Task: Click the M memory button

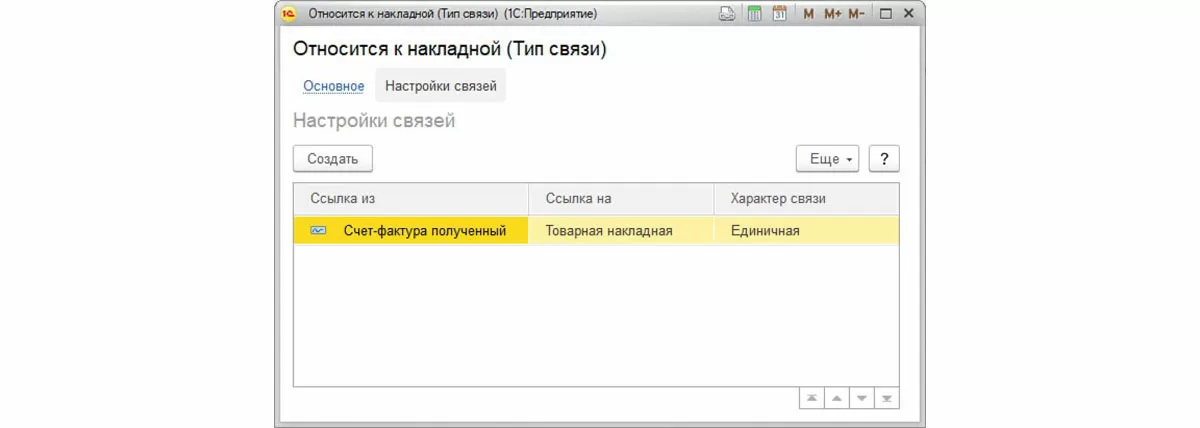Action: tap(808, 14)
